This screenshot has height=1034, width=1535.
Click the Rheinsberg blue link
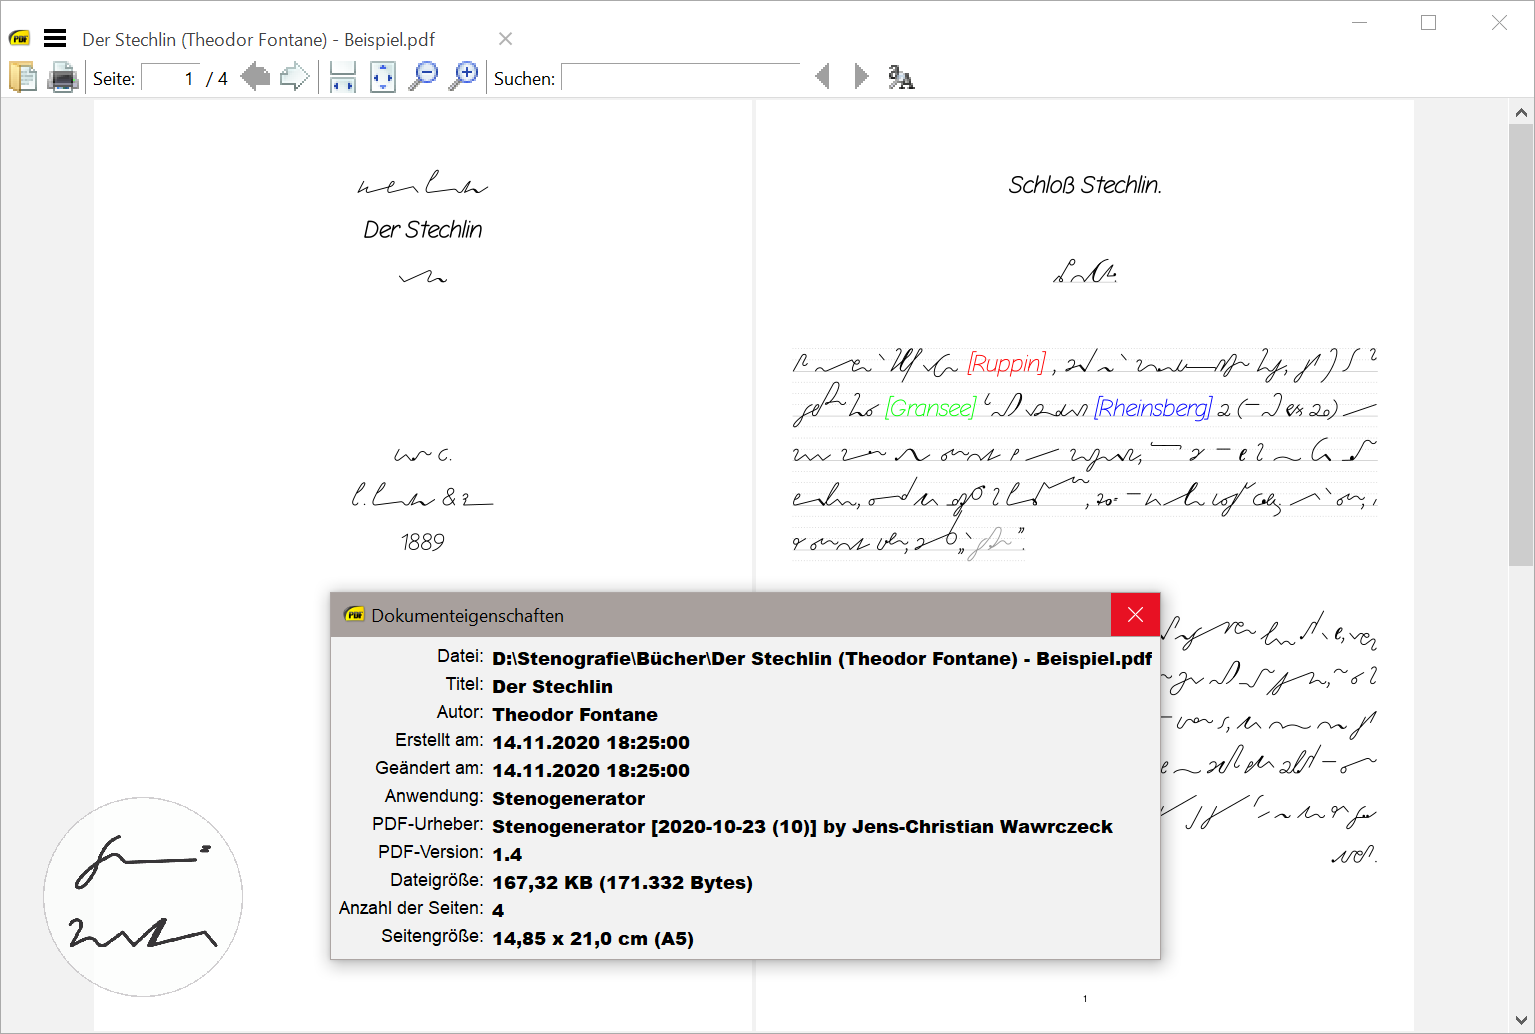click(1152, 408)
